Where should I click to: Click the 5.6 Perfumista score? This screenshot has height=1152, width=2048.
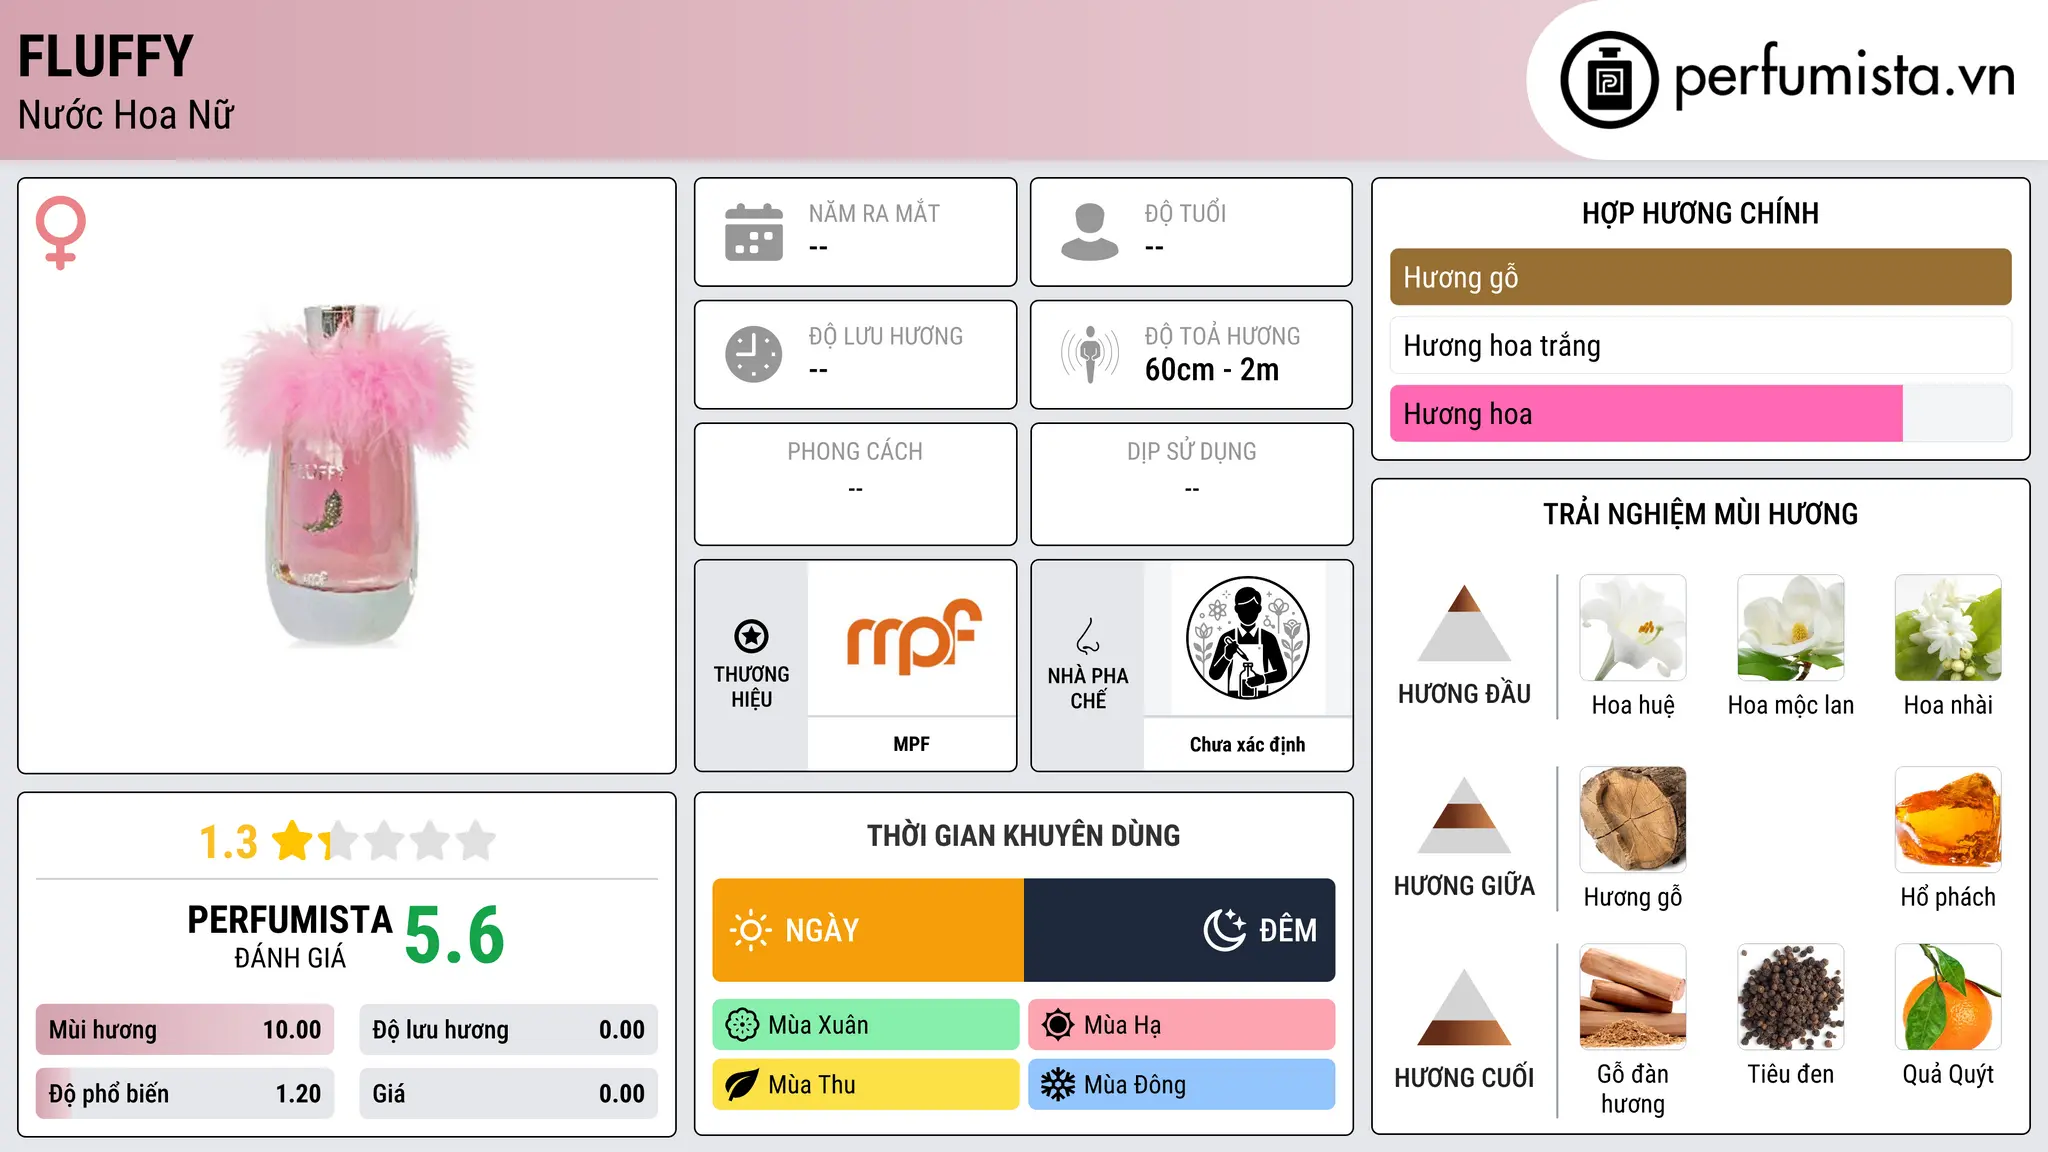455,935
